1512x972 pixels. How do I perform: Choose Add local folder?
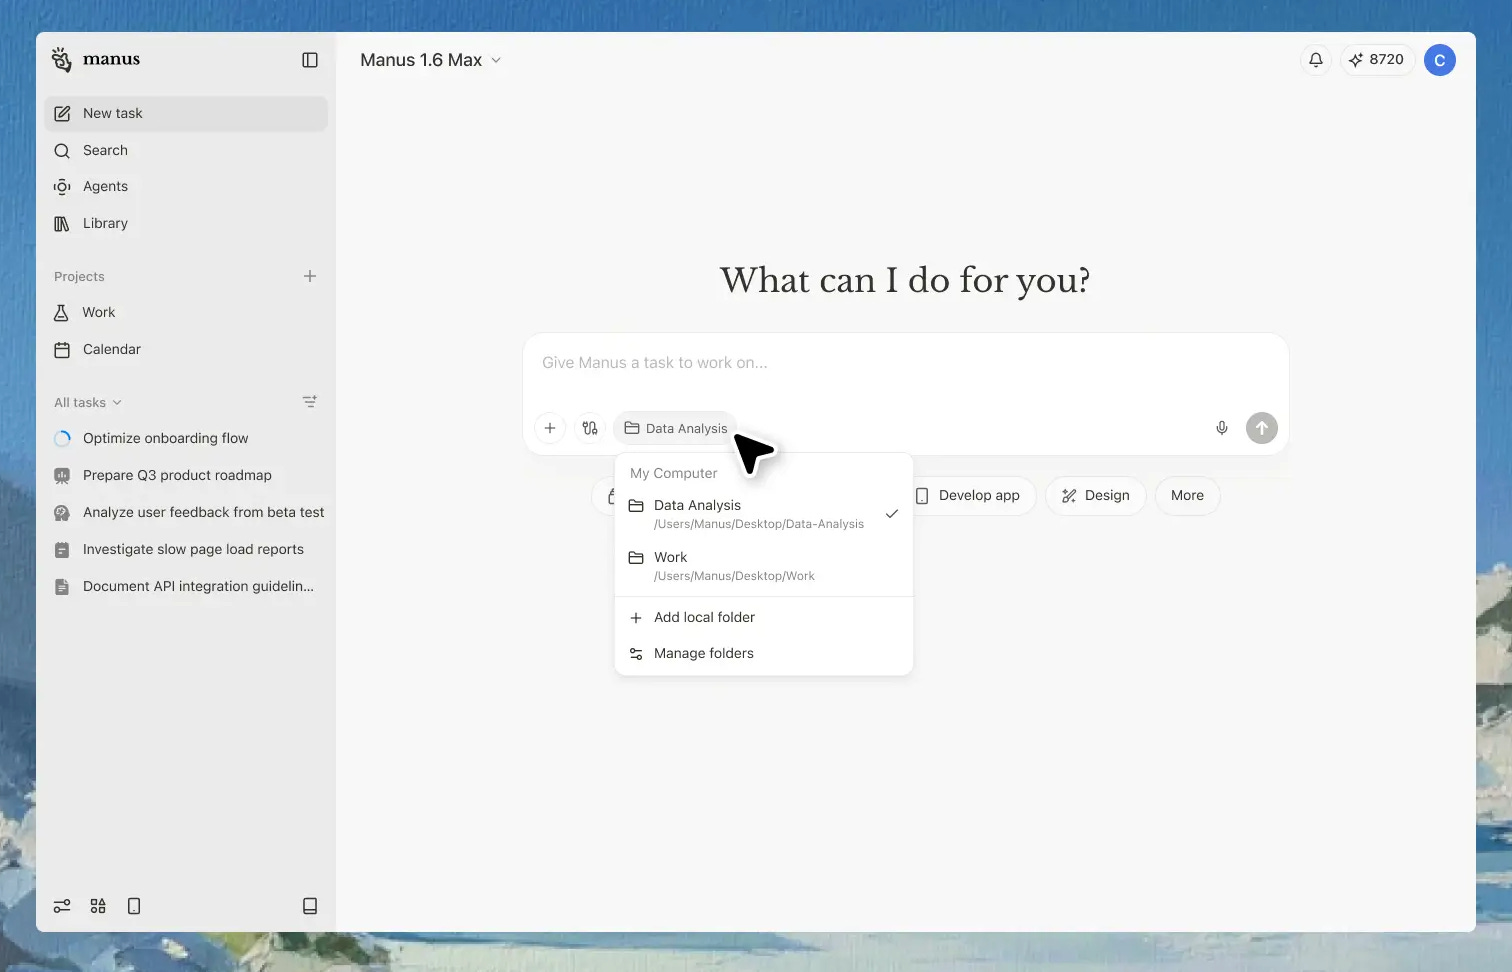click(x=764, y=617)
